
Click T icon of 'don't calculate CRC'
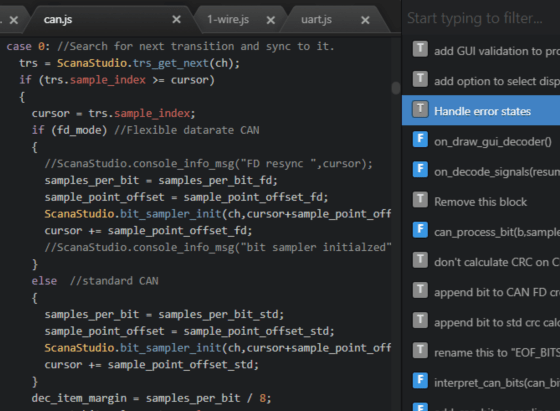pyautogui.click(x=420, y=260)
